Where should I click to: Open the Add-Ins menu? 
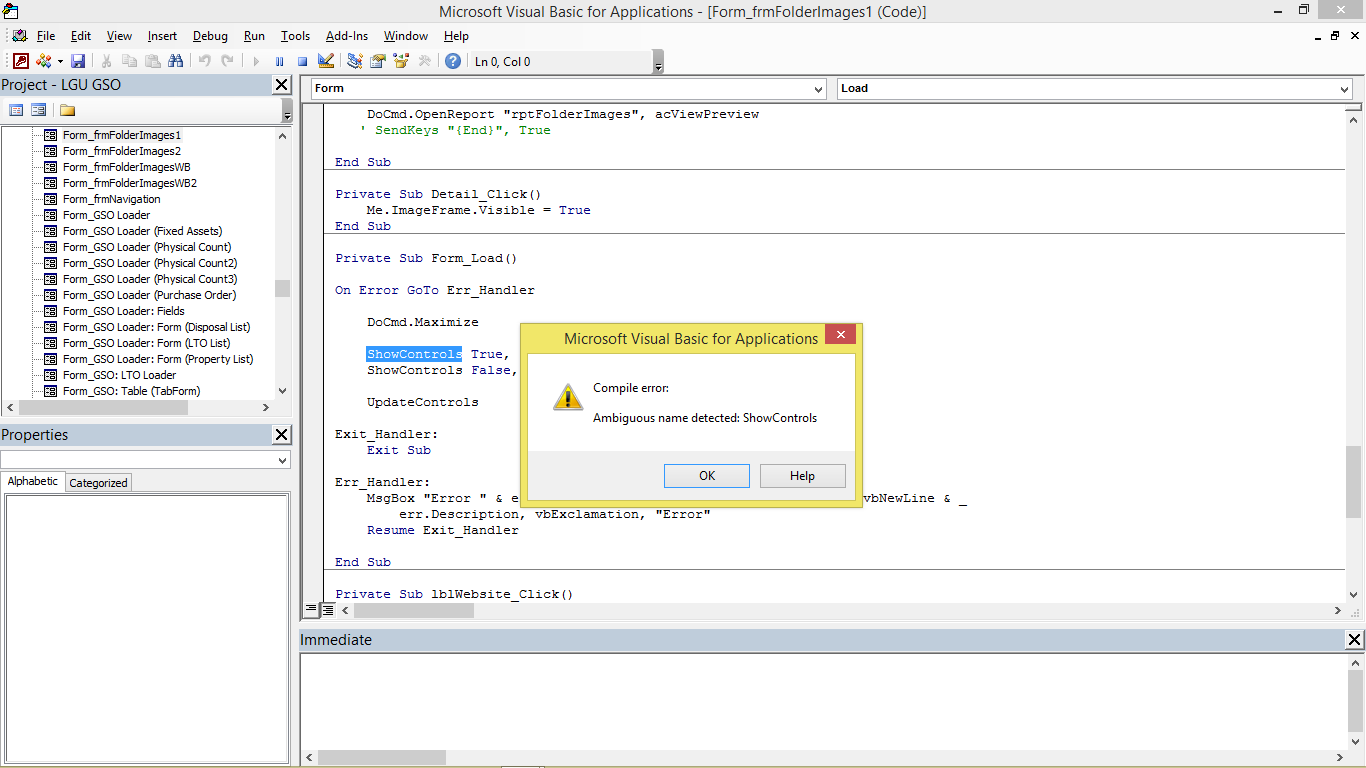tap(347, 36)
